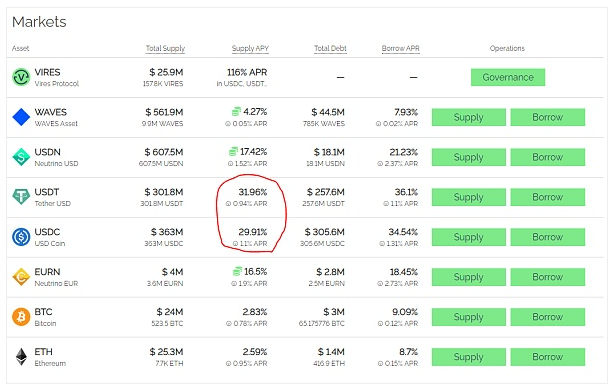The image size is (614, 390).
Task: Sort by the Supply APY column header
Action: tap(250, 49)
